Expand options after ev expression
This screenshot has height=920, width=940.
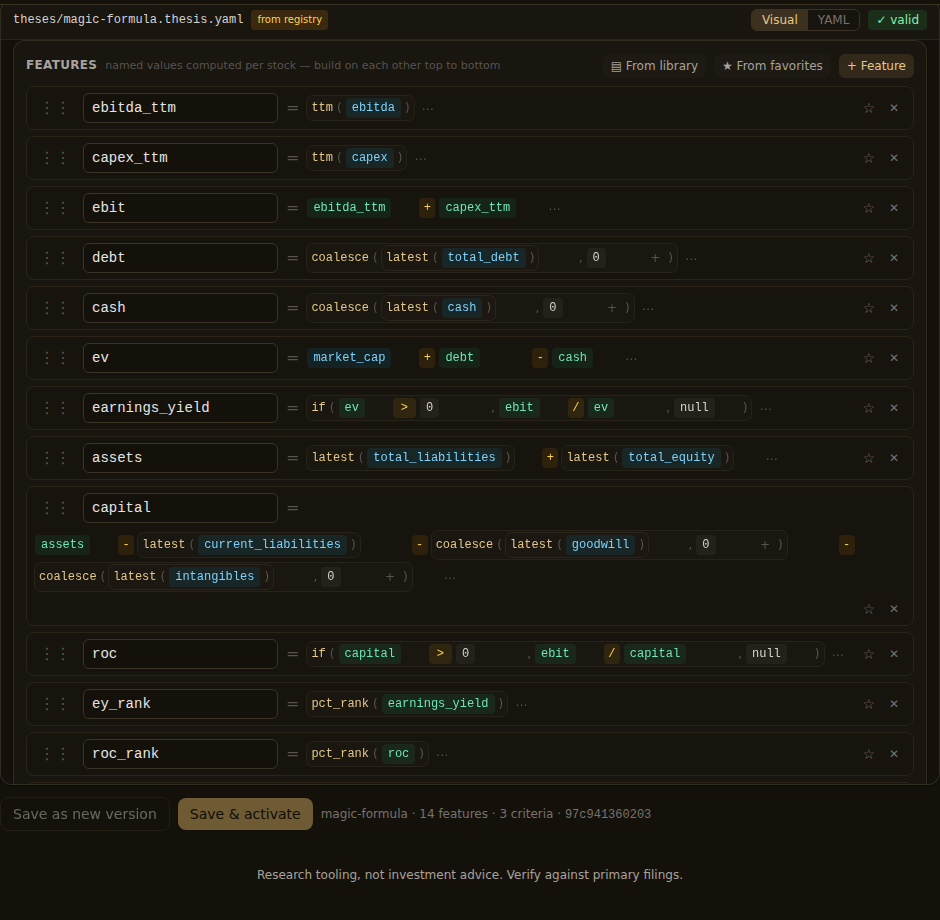[631, 358]
